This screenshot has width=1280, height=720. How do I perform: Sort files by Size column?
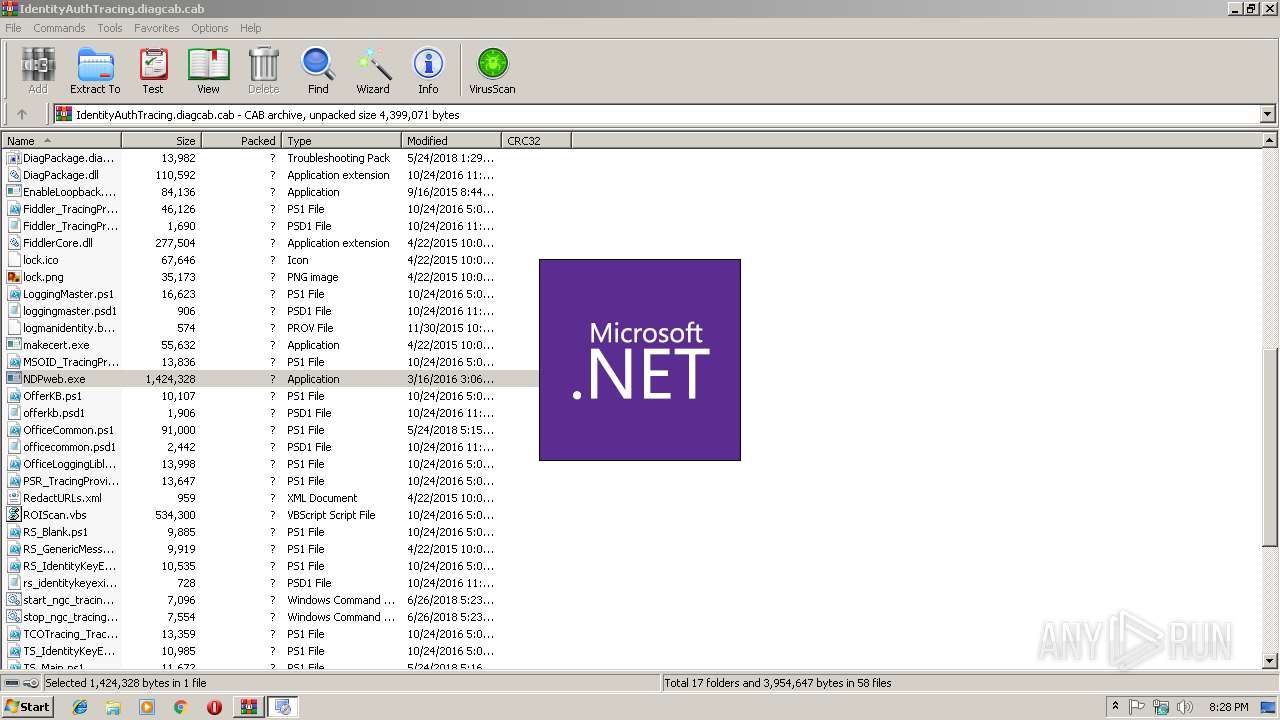(161, 141)
